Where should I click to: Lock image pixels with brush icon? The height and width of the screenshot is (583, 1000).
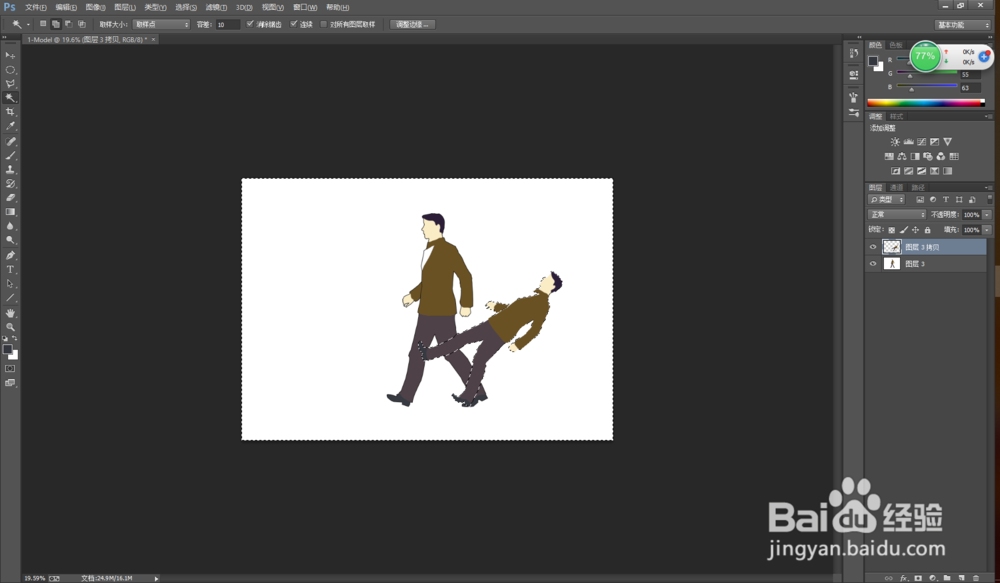904,230
